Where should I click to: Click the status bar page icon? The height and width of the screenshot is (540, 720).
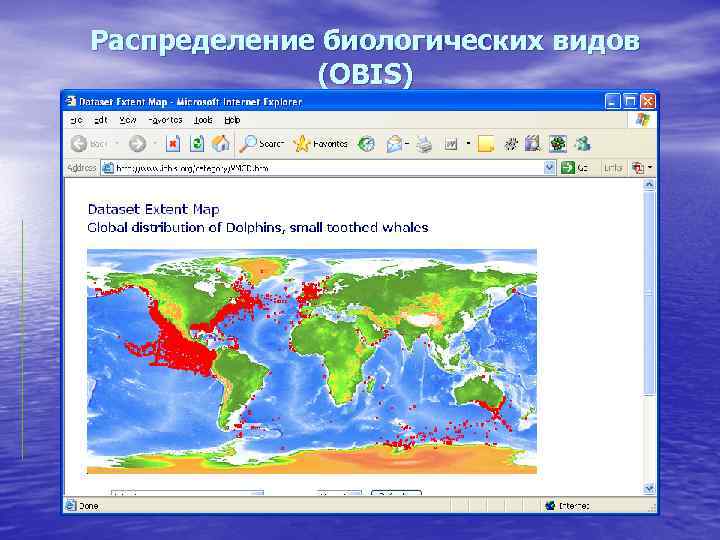pos(70,506)
